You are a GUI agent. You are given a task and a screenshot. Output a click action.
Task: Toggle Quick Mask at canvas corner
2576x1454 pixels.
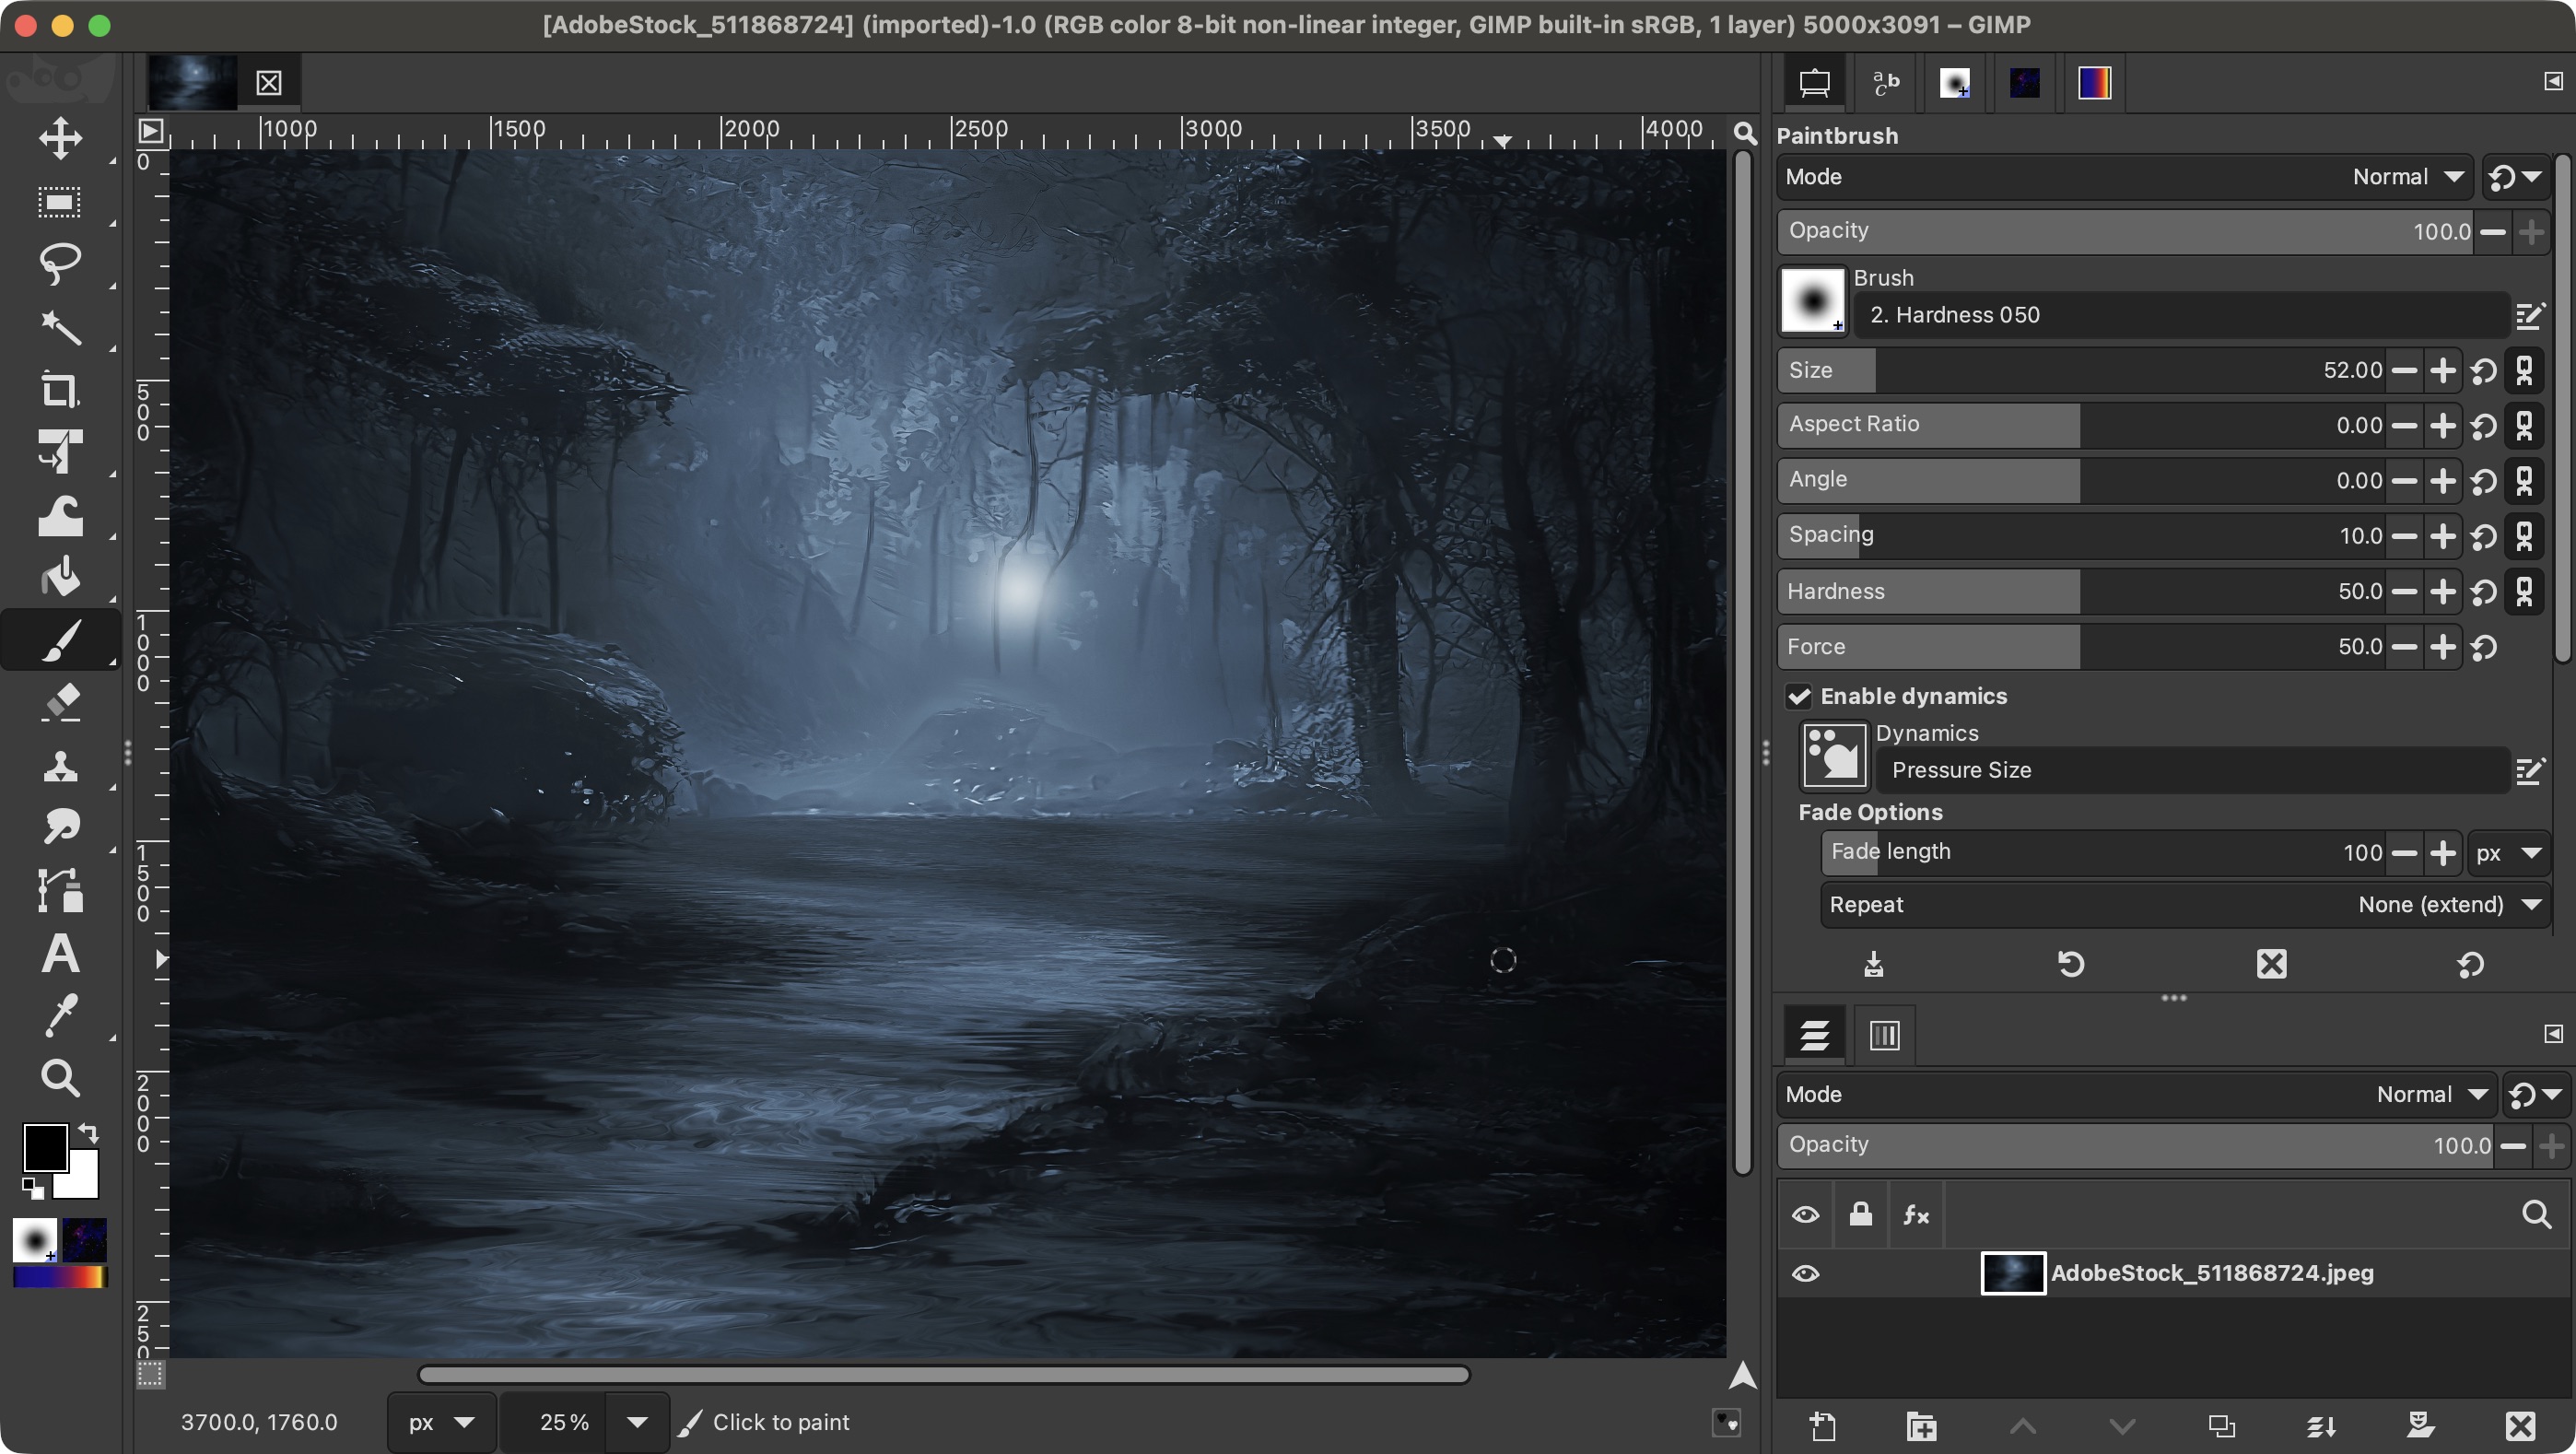pyautogui.click(x=150, y=1375)
